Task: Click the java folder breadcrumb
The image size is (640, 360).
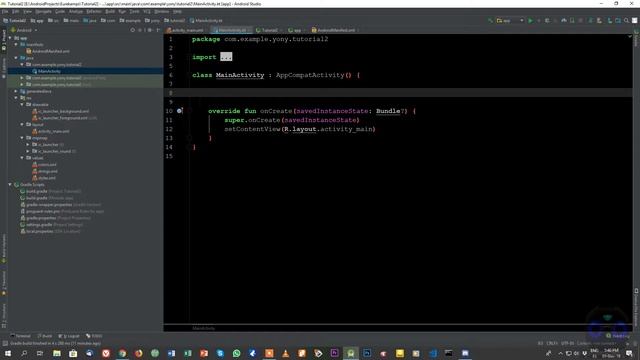Action: coord(91,20)
